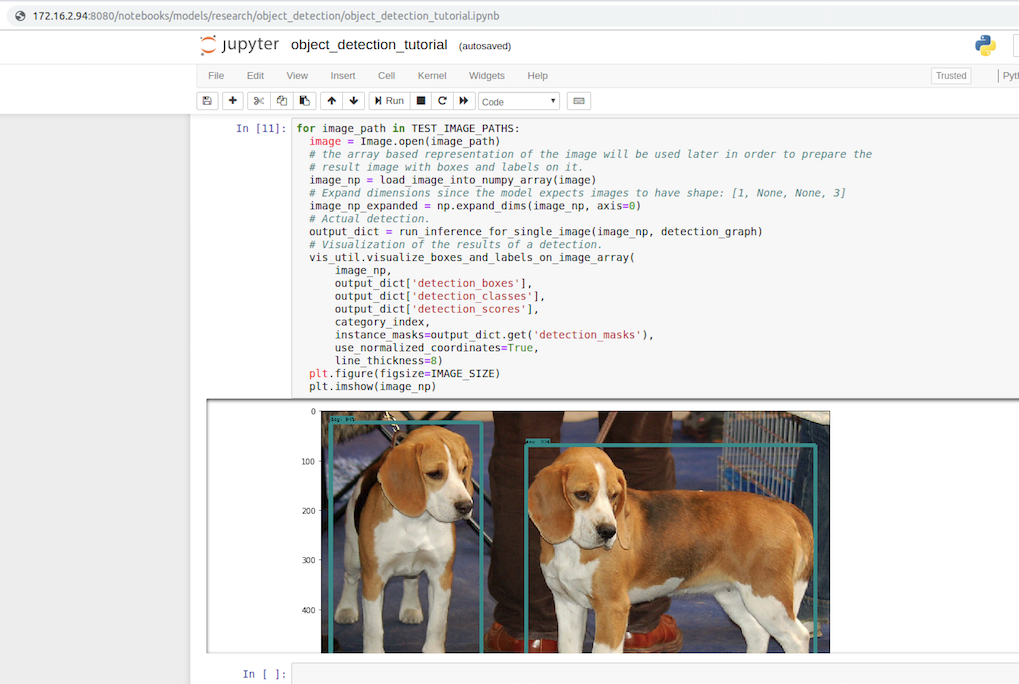Open the Widgets menu
The image size is (1019, 684).
pos(487,75)
